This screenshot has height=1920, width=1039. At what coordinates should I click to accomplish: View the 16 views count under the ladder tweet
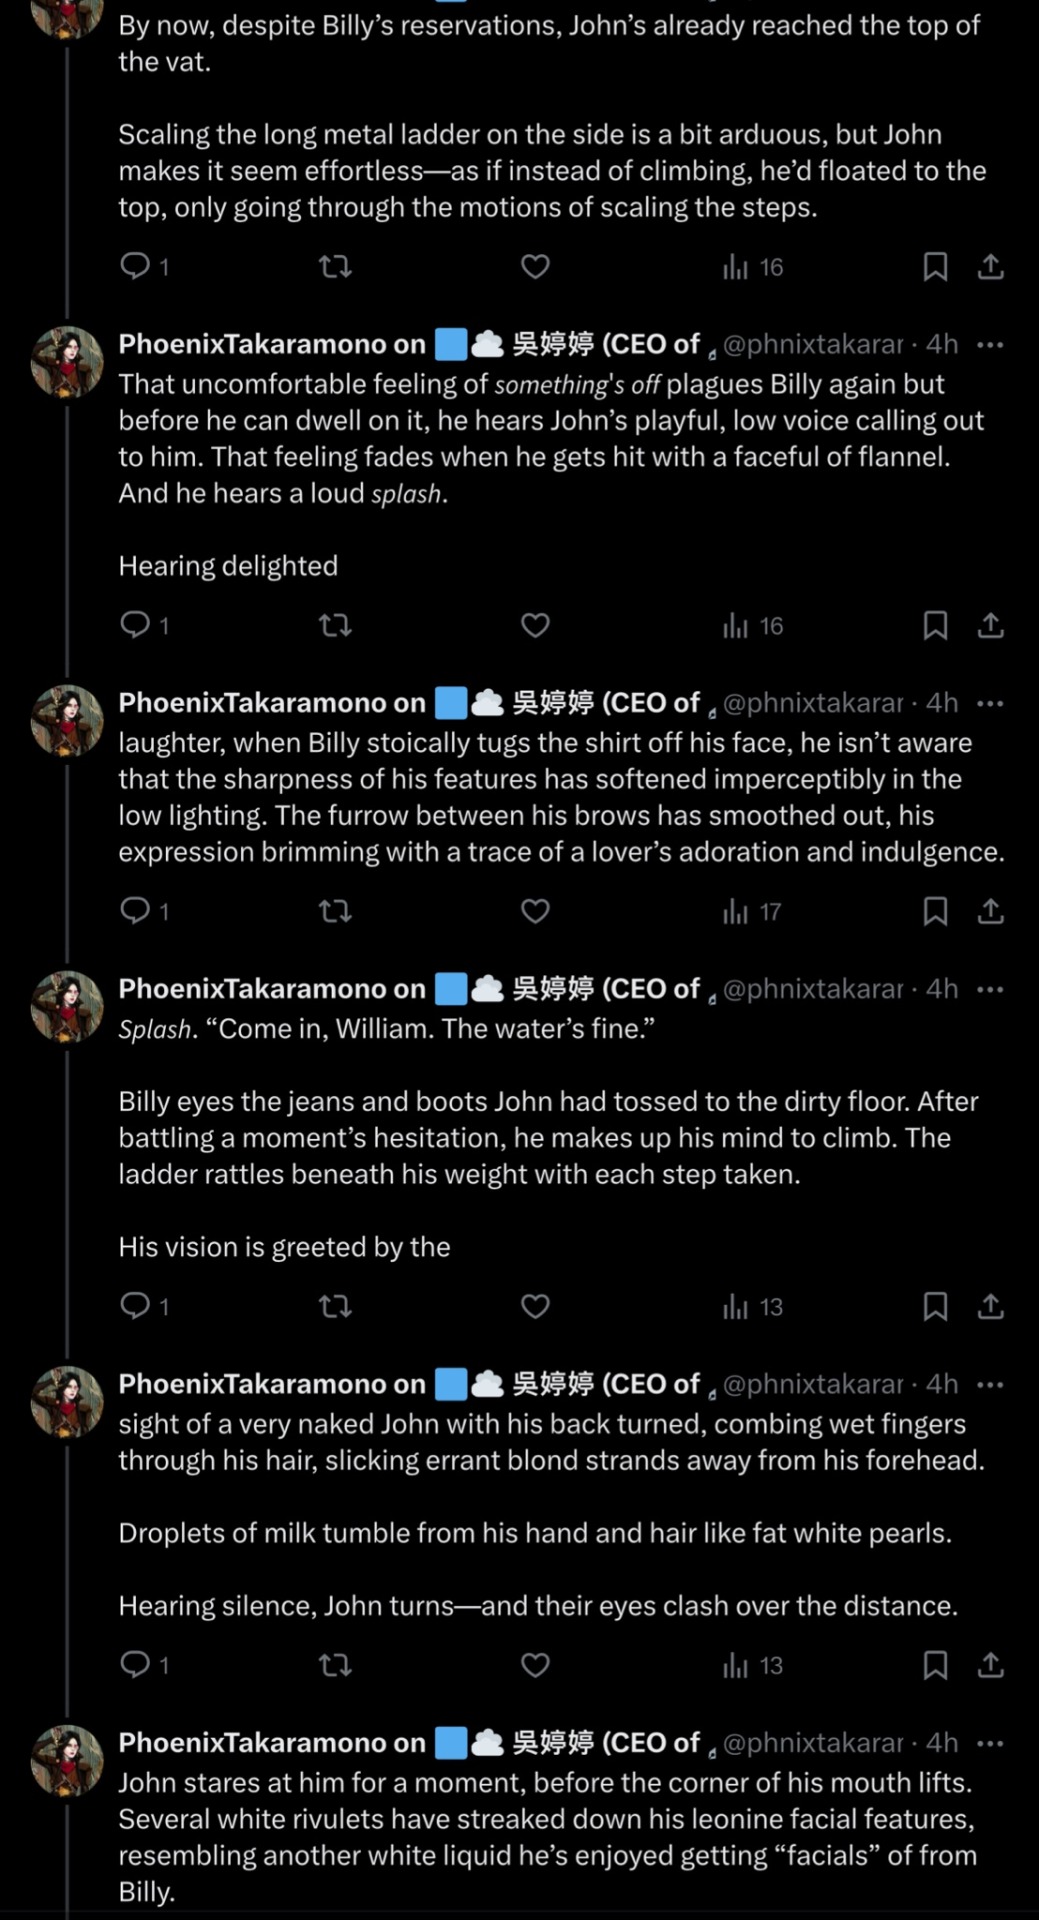[x=752, y=266]
